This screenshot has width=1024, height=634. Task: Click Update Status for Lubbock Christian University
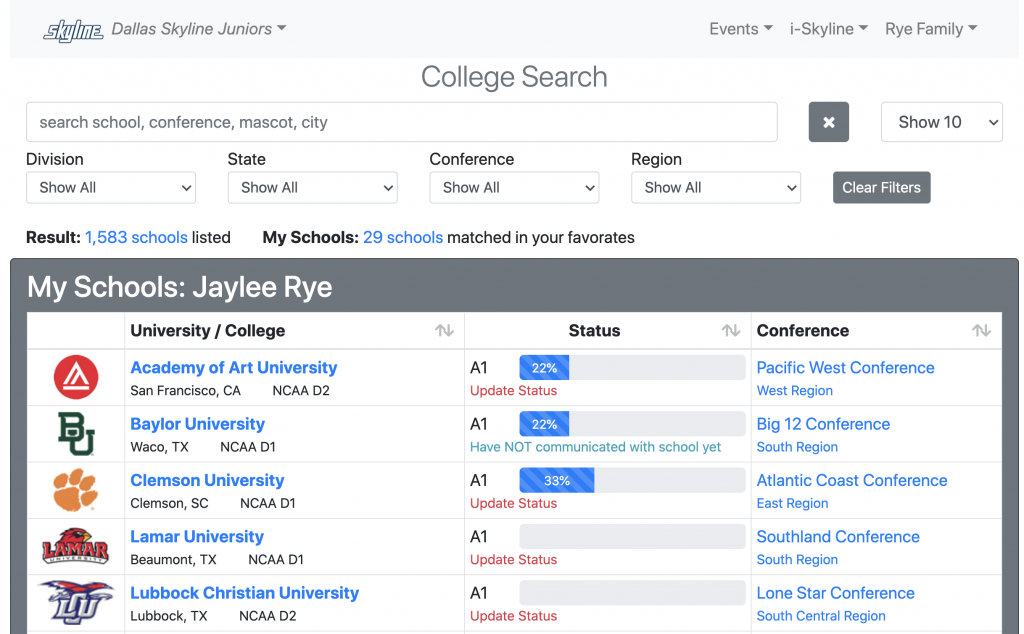coord(514,615)
